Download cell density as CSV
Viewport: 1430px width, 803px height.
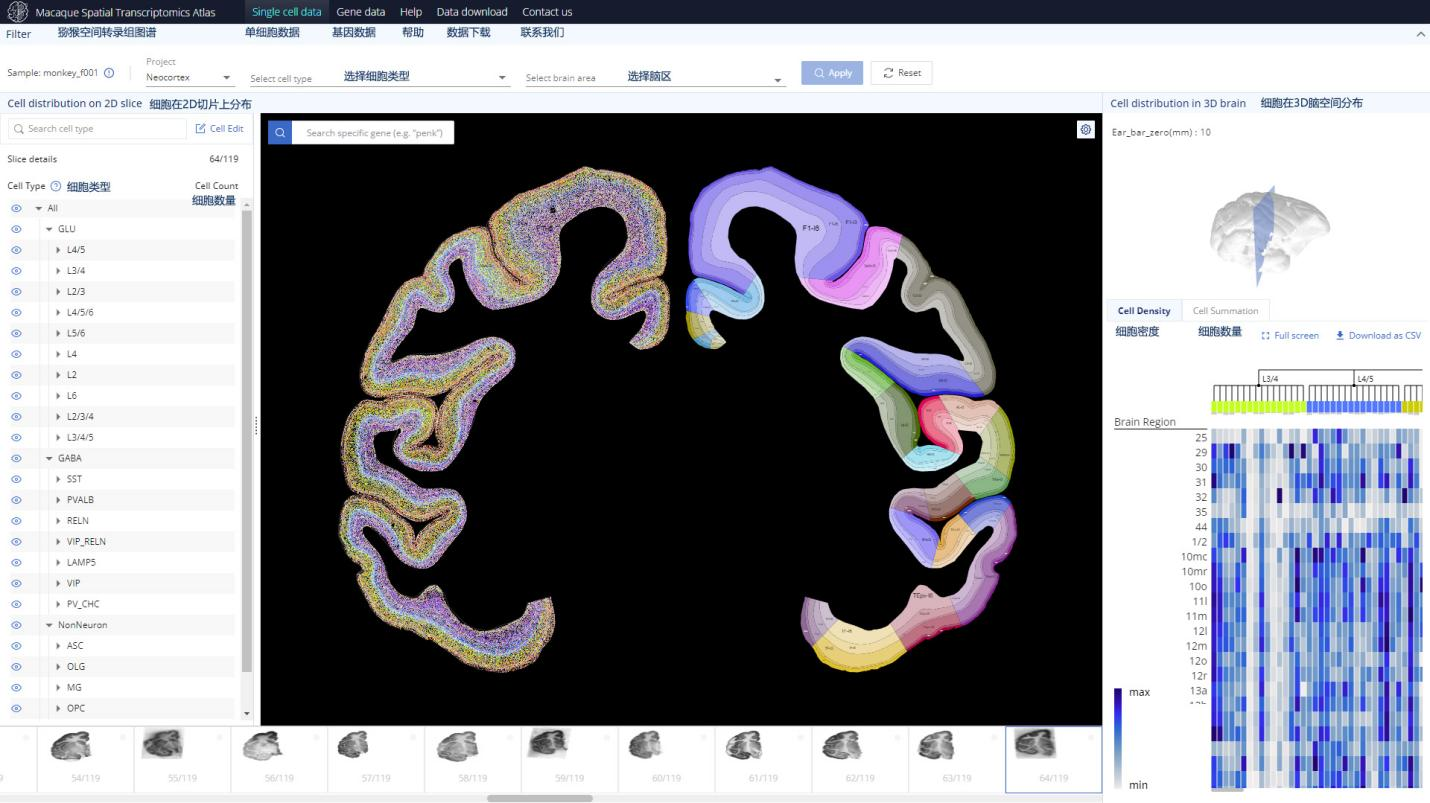point(1378,336)
